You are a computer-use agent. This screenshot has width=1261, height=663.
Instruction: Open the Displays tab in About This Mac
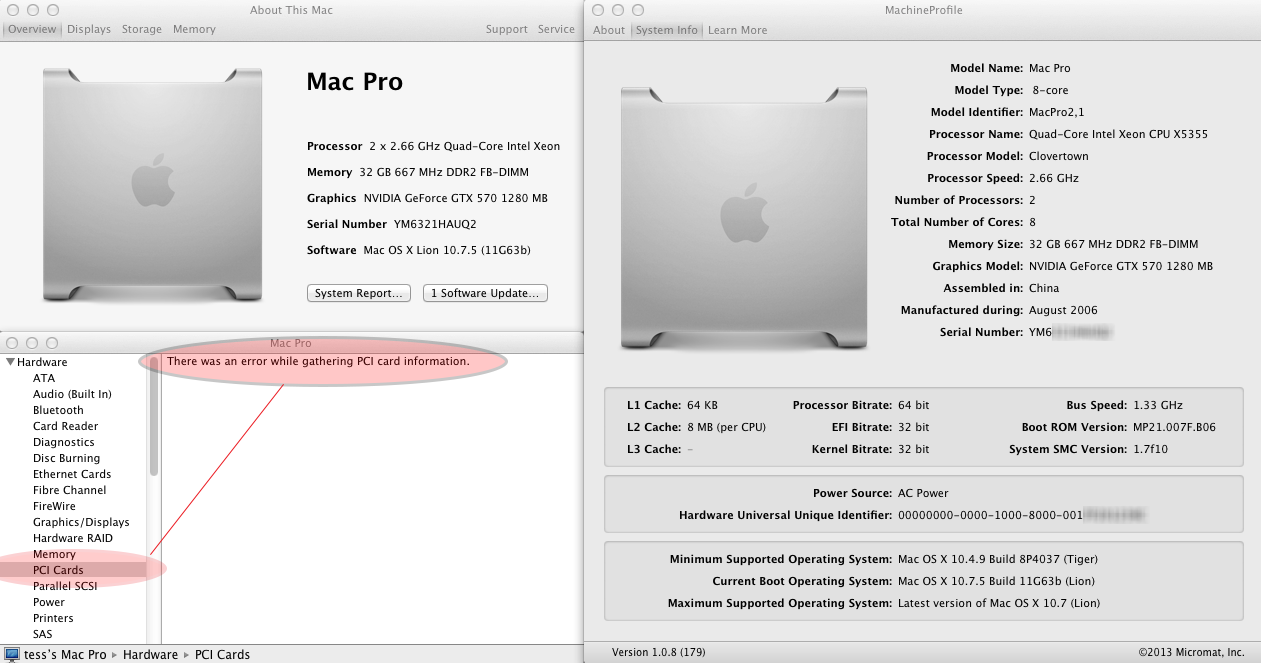(x=89, y=29)
